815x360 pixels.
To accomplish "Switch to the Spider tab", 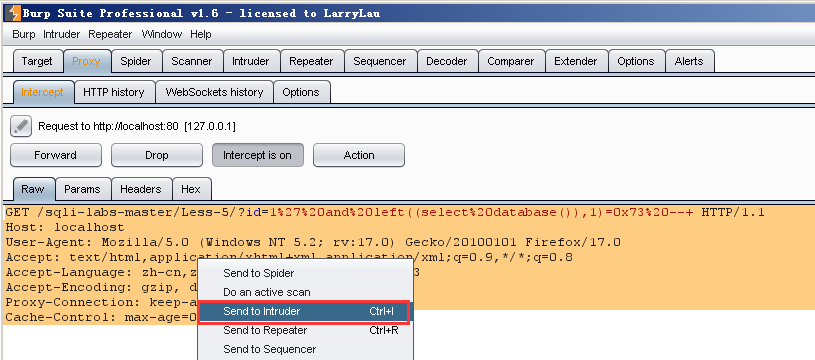I will (136, 61).
